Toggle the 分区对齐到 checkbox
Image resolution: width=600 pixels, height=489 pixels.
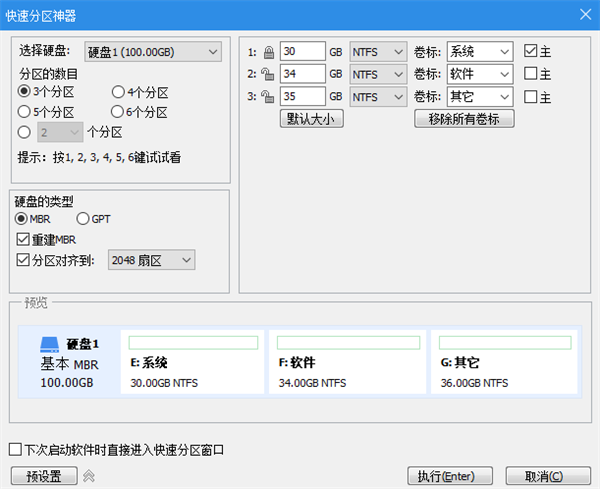(x=23, y=260)
